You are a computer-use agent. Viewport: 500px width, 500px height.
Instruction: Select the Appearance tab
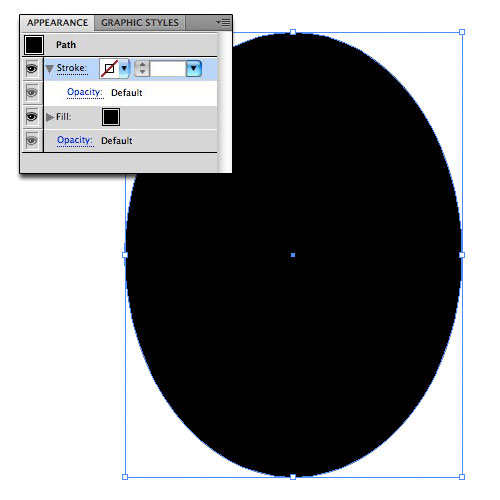[58, 23]
